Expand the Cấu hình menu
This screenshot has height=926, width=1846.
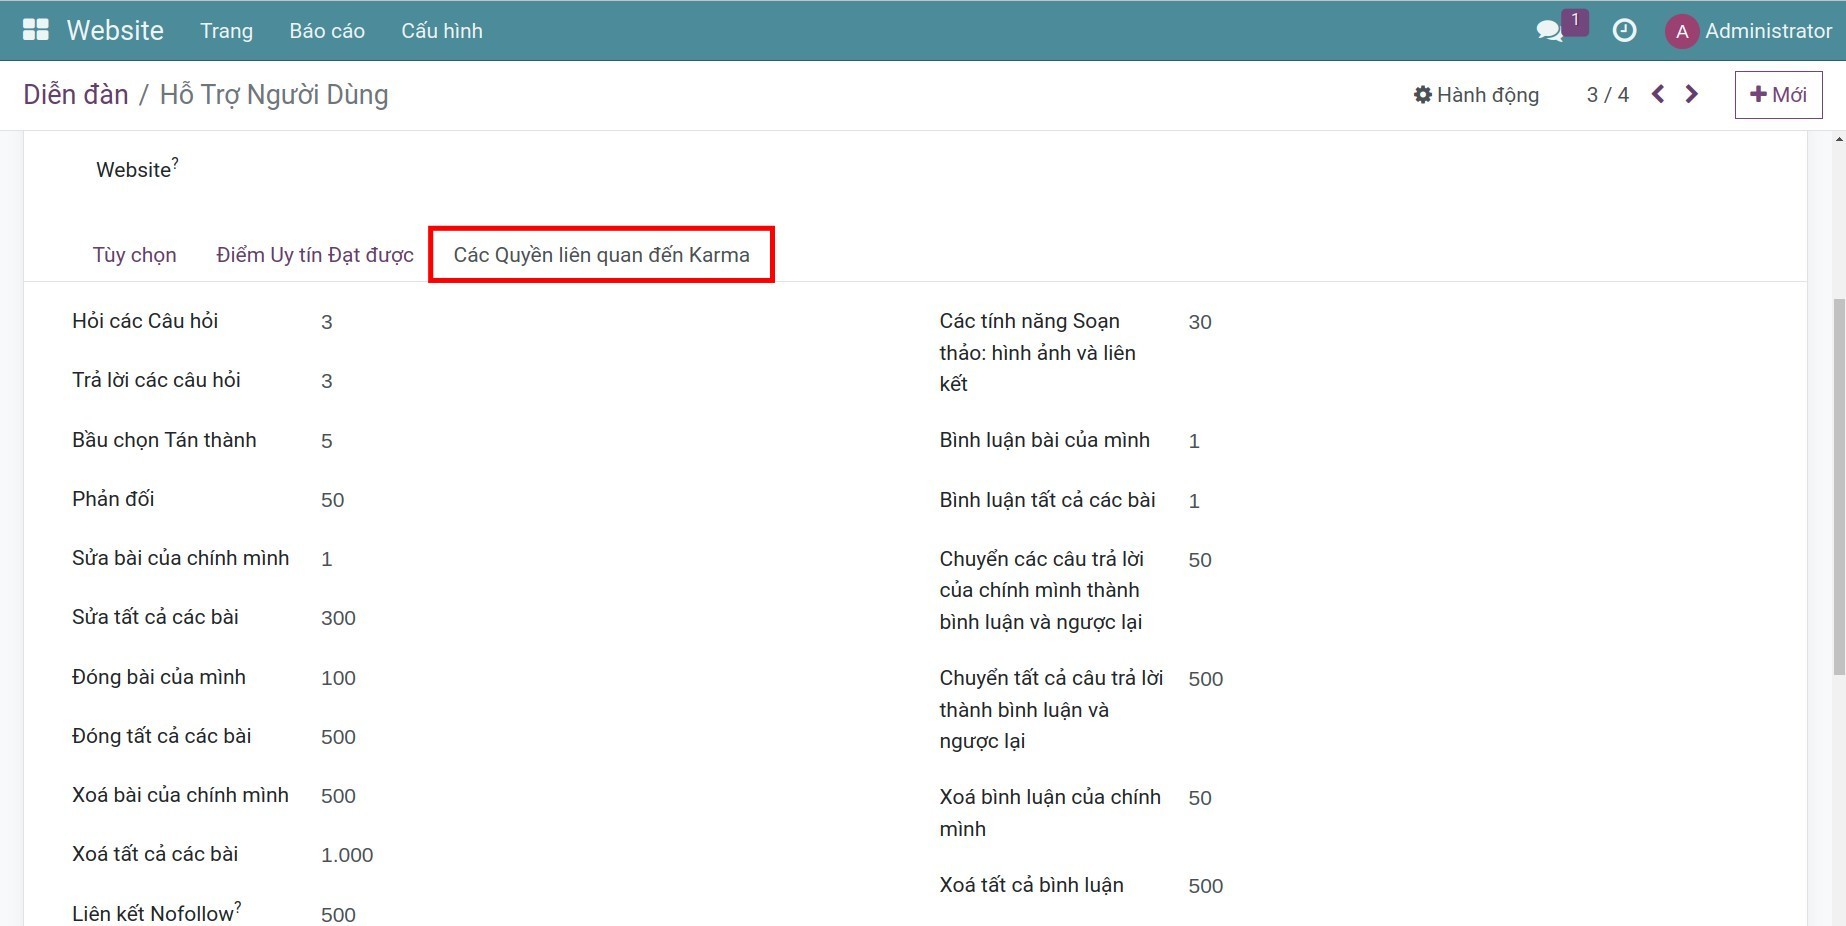441,31
